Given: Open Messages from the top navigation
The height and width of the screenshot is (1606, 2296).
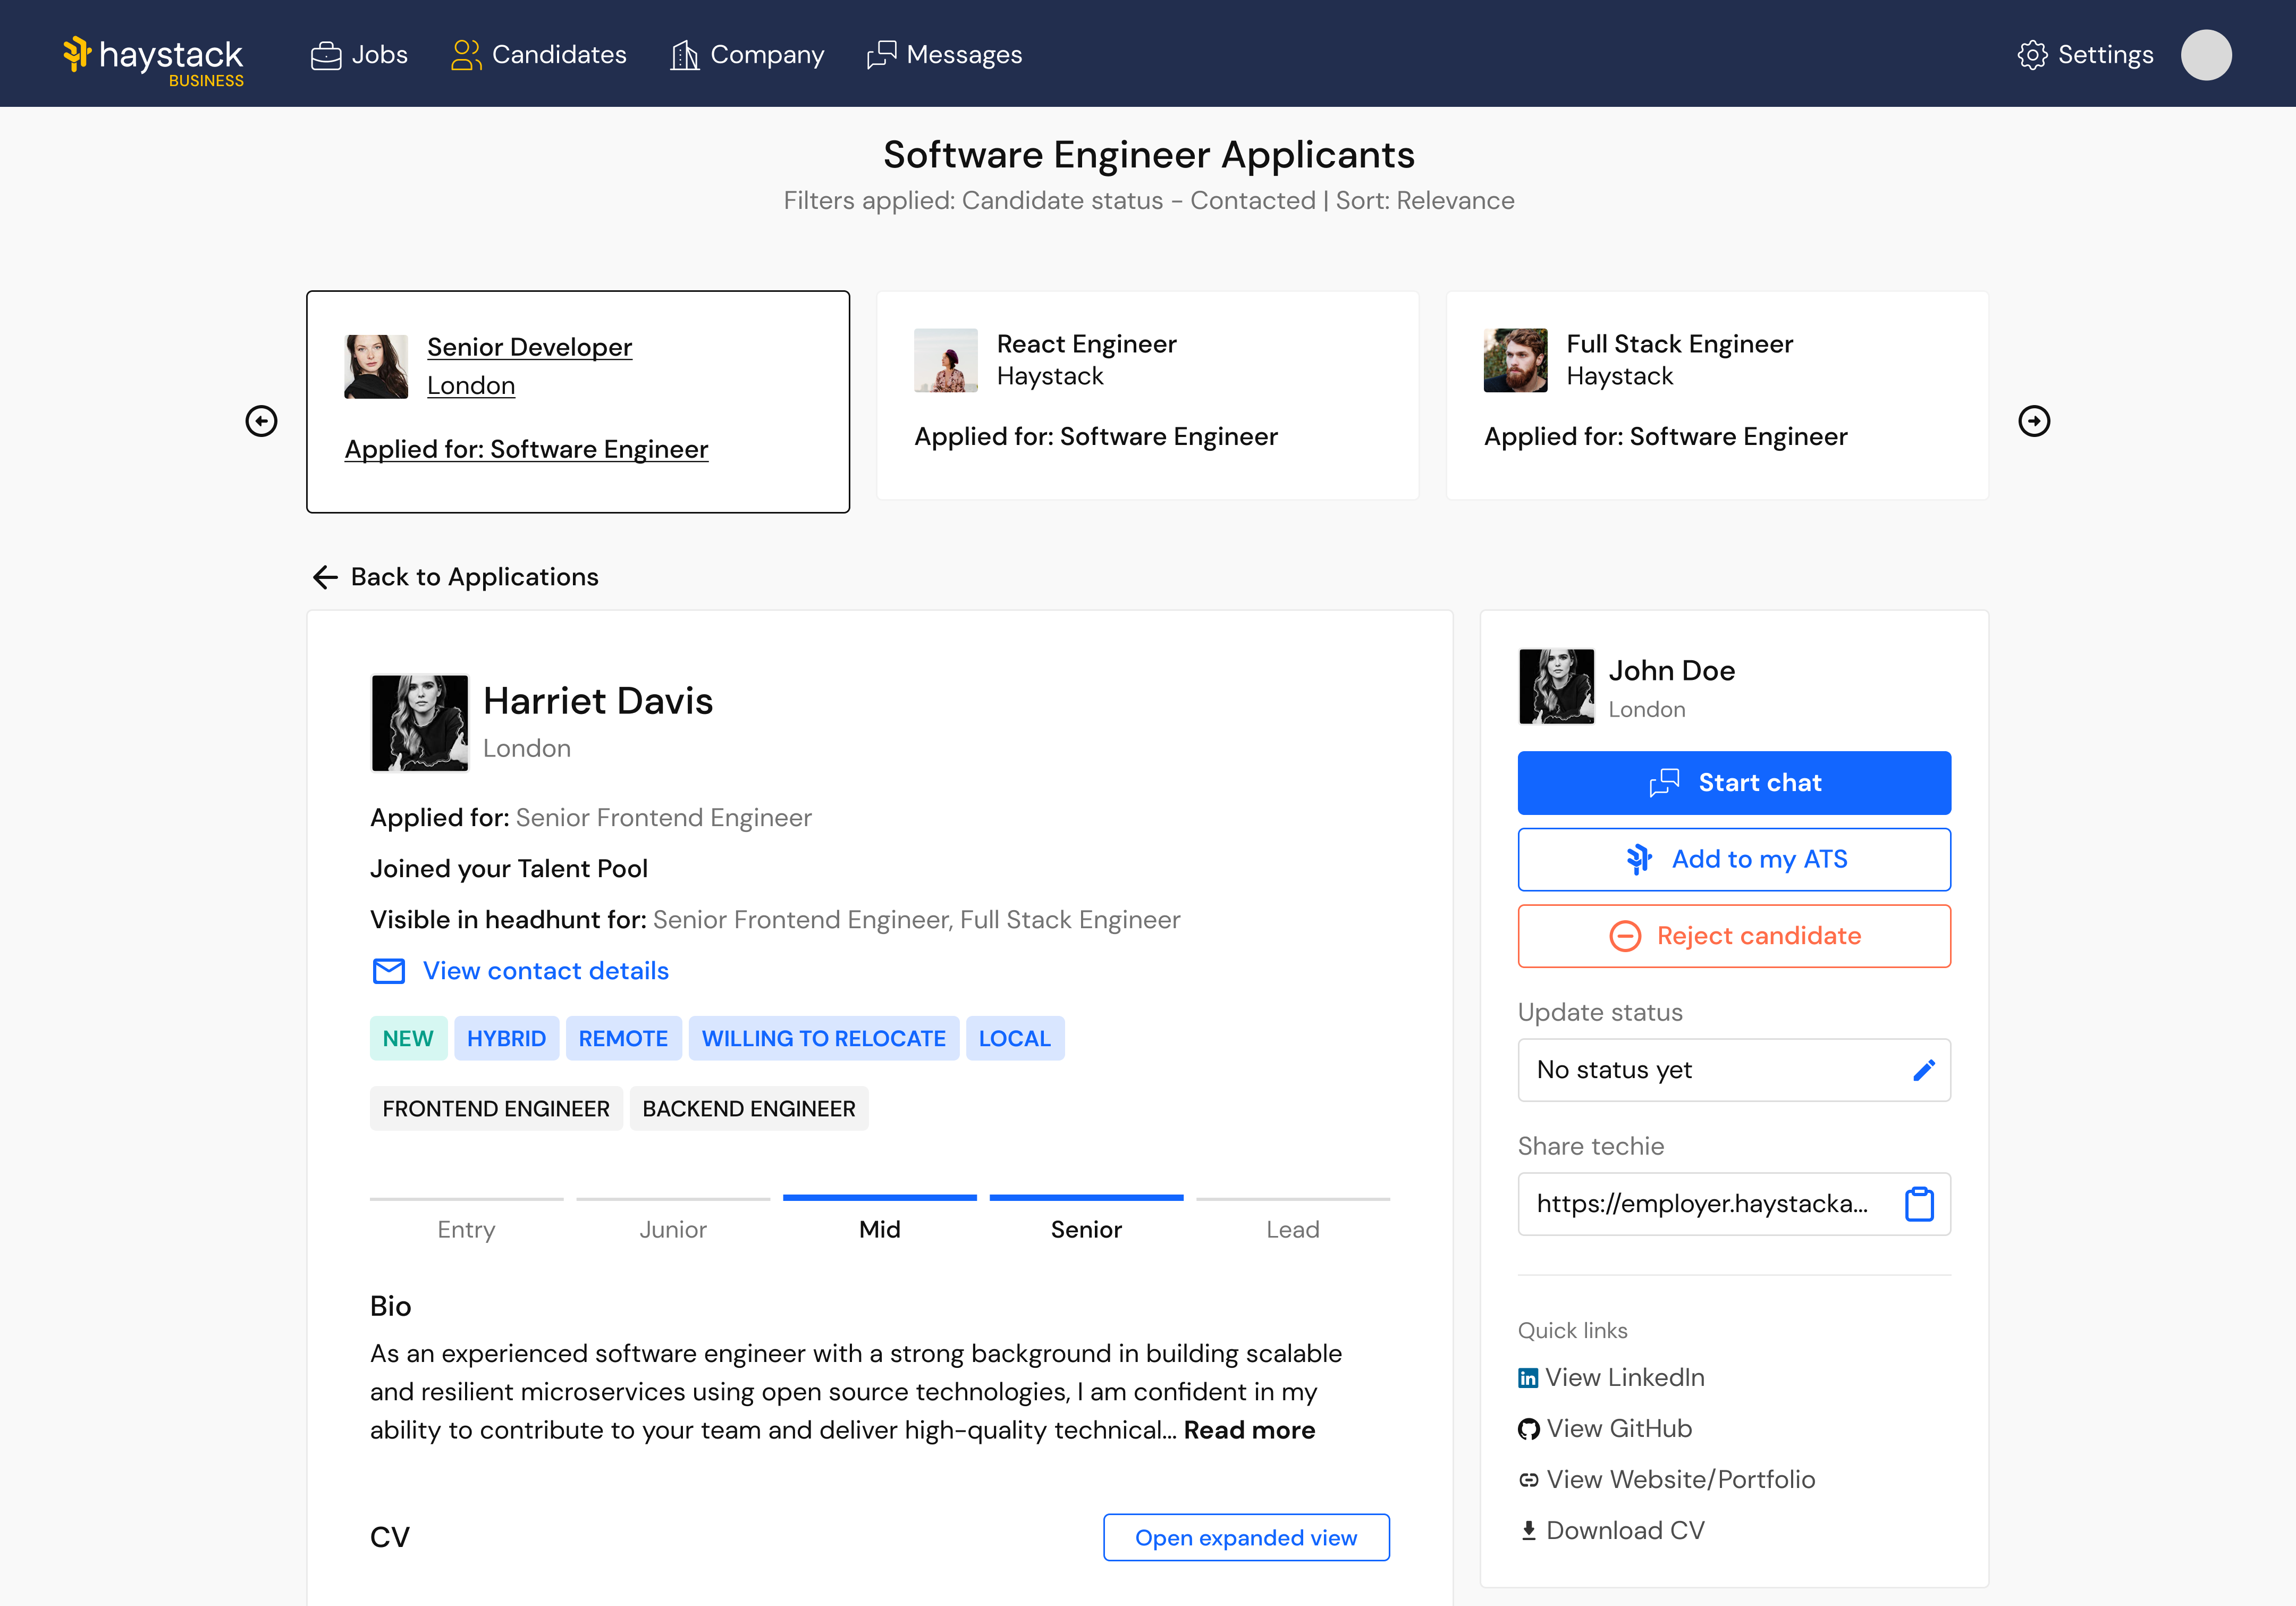Looking at the screenshot, I should click(x=944, y=54).
